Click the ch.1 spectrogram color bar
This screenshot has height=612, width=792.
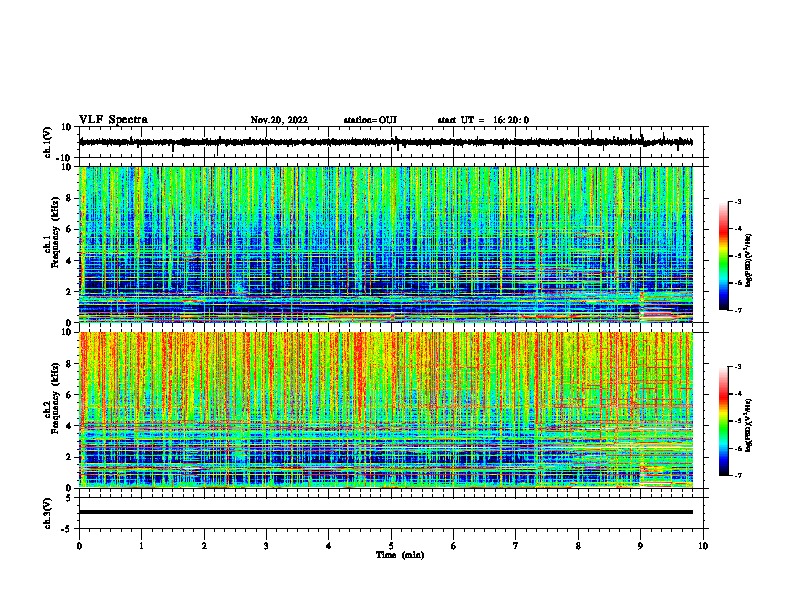pos(723,256)
